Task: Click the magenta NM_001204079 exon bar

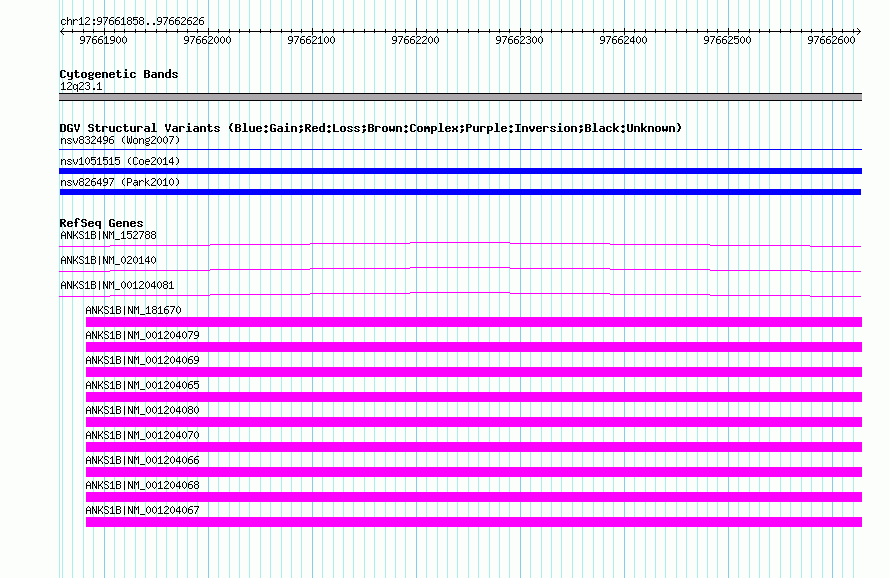Action: pyautogui.click(x=473, y=347)
